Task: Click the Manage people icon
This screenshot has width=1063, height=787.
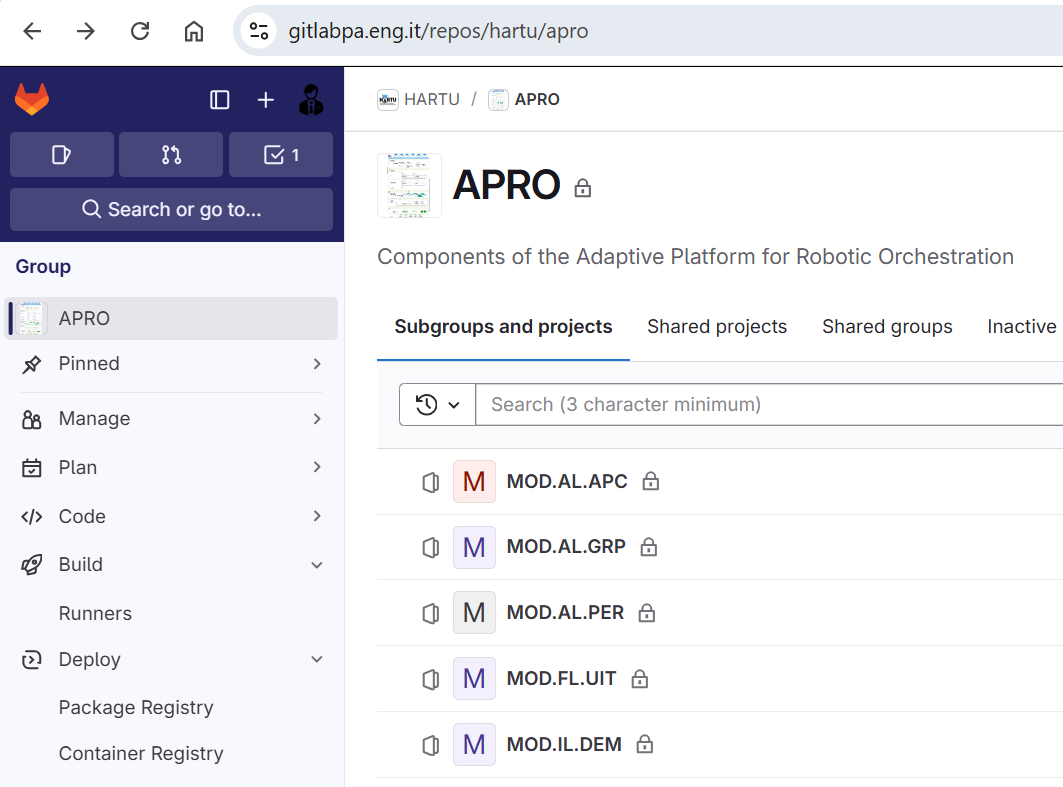Action: 31,420
